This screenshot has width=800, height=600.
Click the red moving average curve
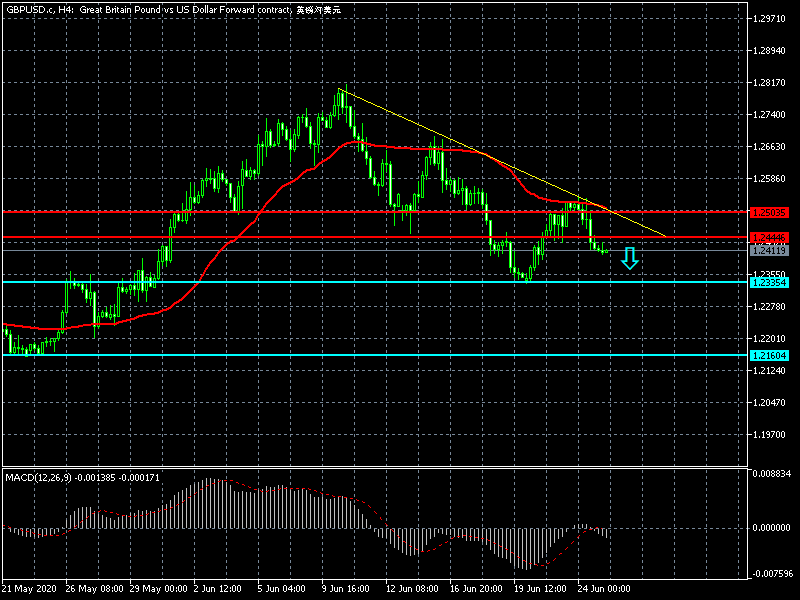[x=250, y=215]
